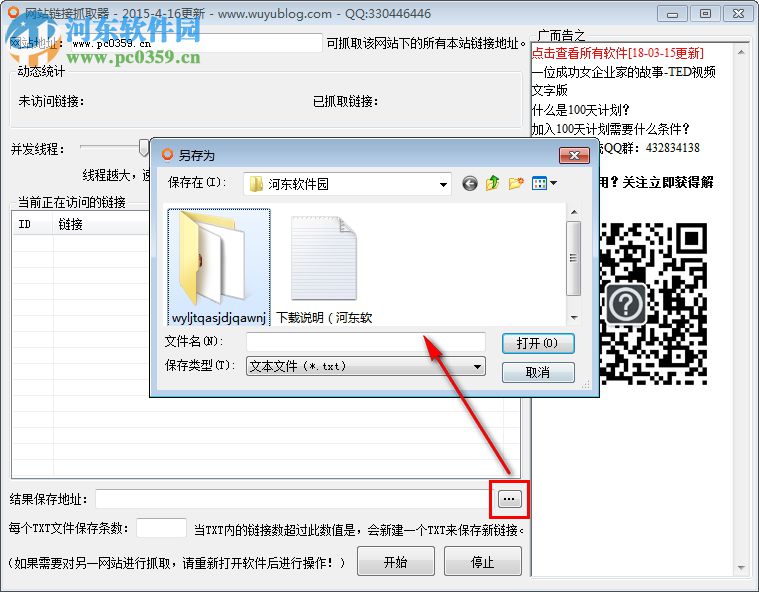Viewport: 759px width, 592px height.
Task: Open the 一位成功女企业家的故事 link
Action: (x=623, y=81)
